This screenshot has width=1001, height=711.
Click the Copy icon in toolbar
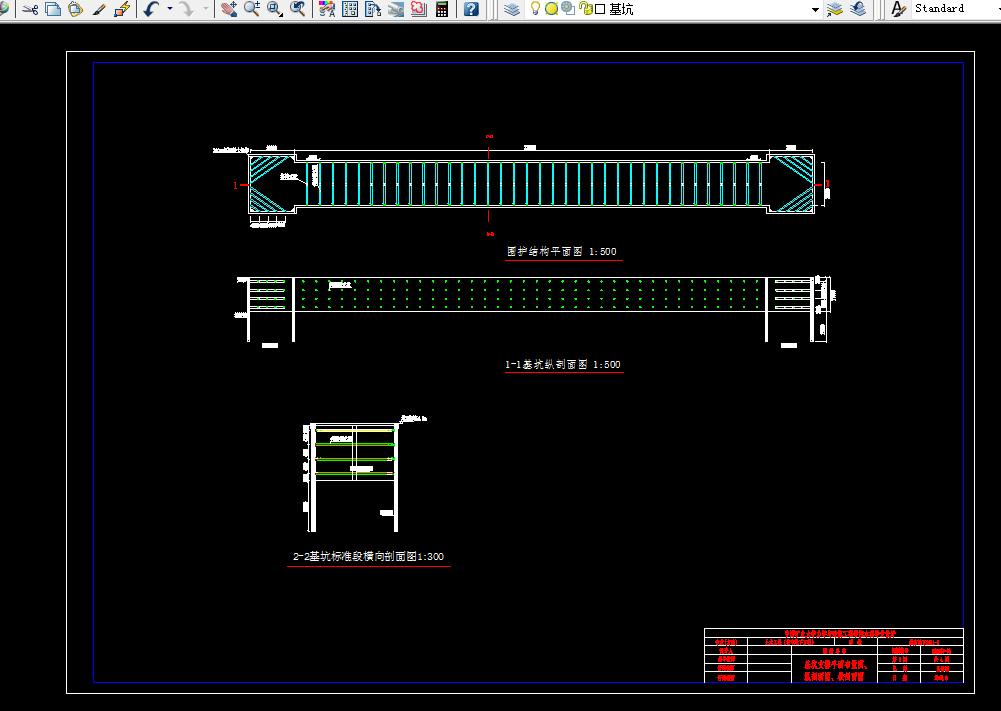(x=53, y=9)
